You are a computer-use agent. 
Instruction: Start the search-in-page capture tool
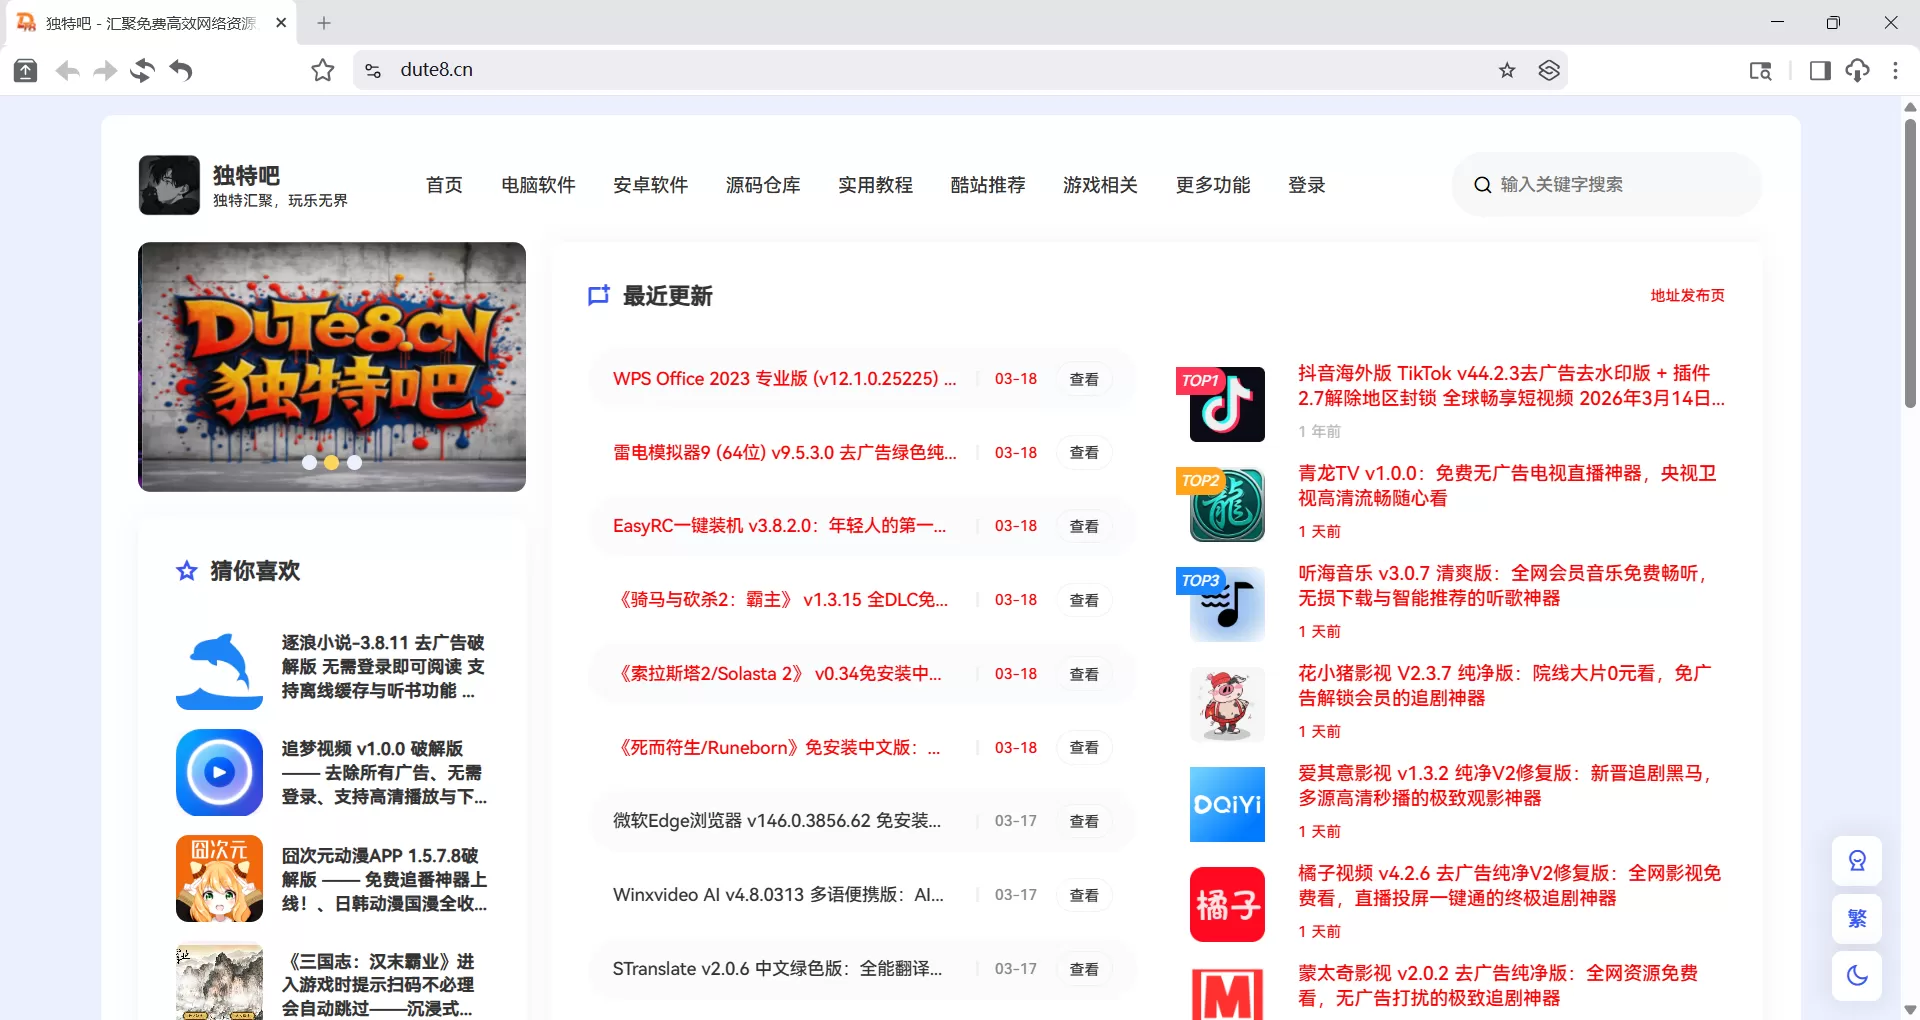pyautogui.click(x=1760, y=71)
